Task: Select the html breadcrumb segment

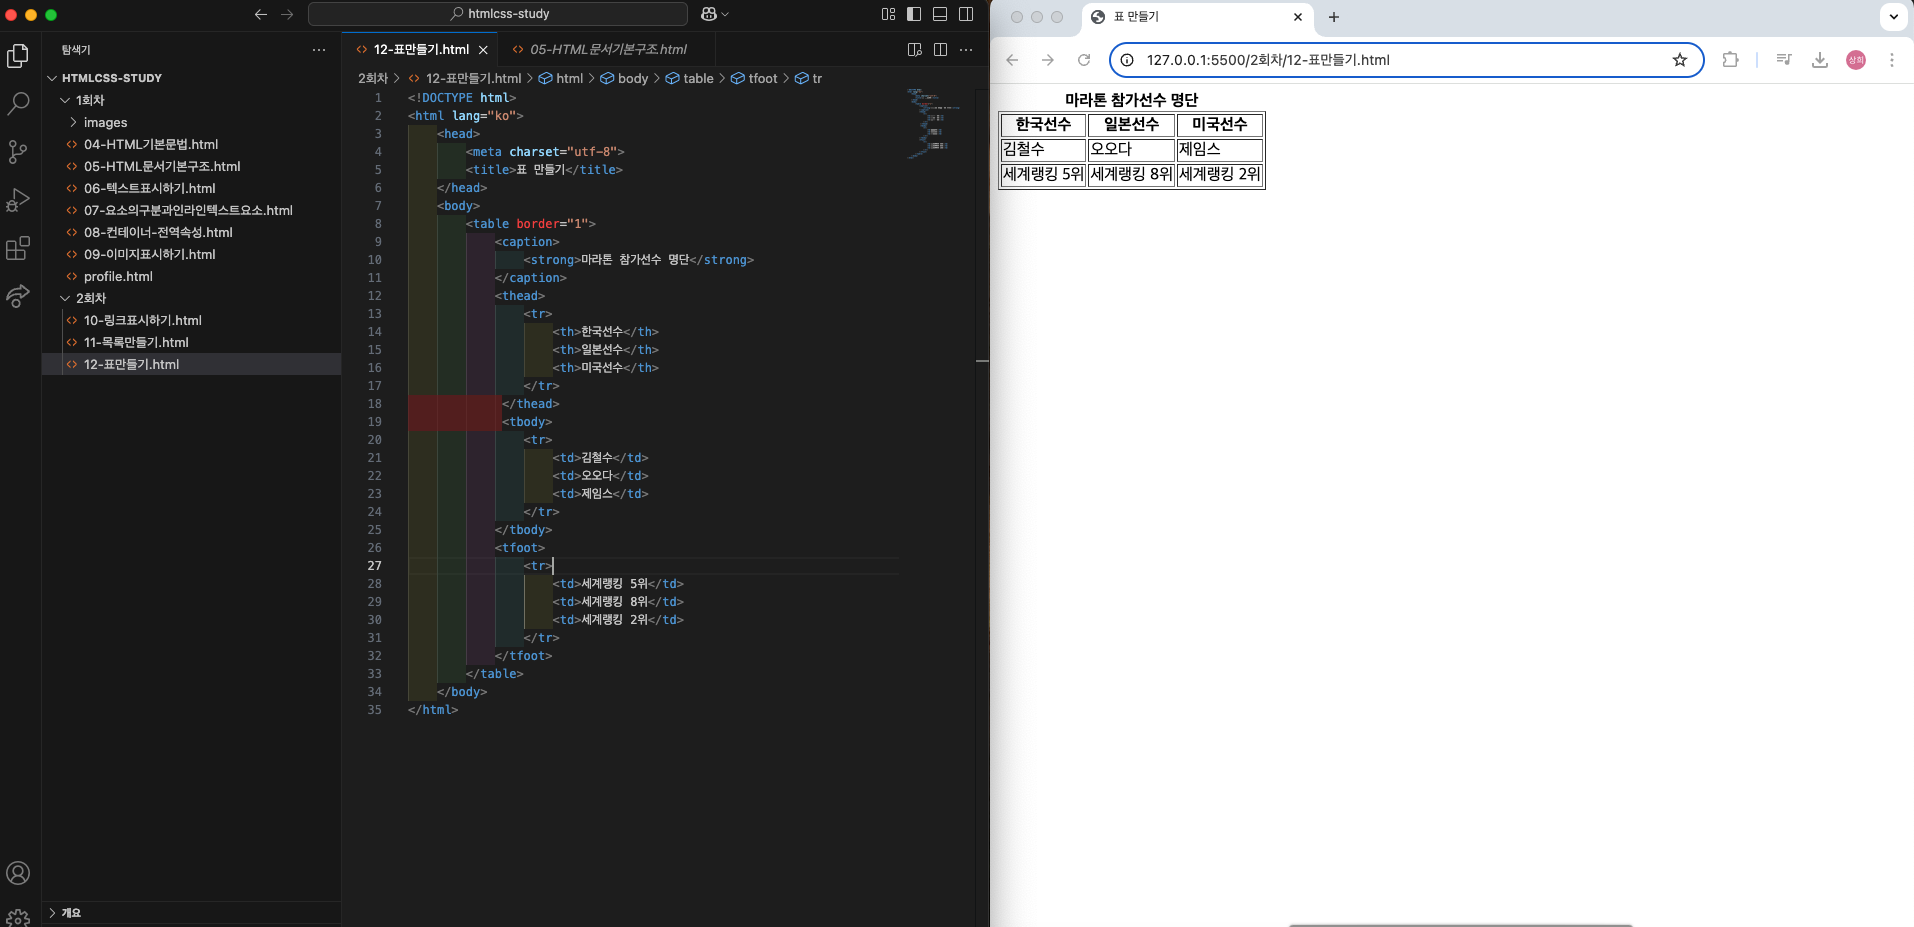Action: [x=561, y=78]
